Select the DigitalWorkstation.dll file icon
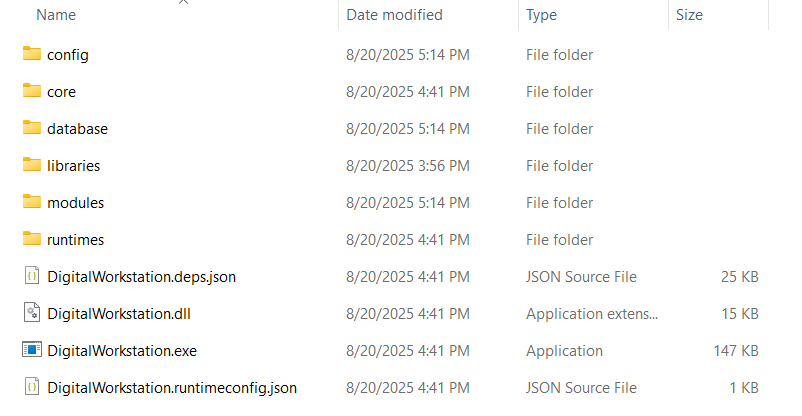Viewport: 802px width, 416px height. pyautogui.click(x=31, y=313)
